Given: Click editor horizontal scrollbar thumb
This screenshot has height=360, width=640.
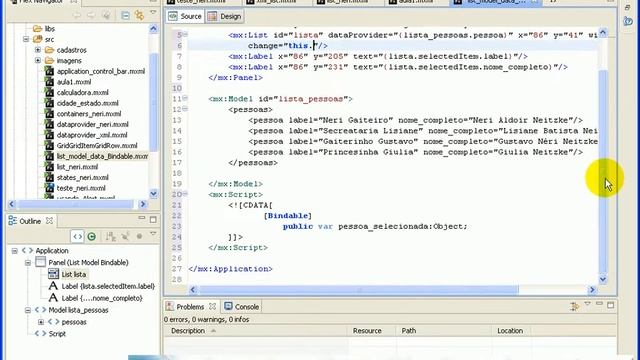Looking at the screenshot, I should [x=358, y=289].
